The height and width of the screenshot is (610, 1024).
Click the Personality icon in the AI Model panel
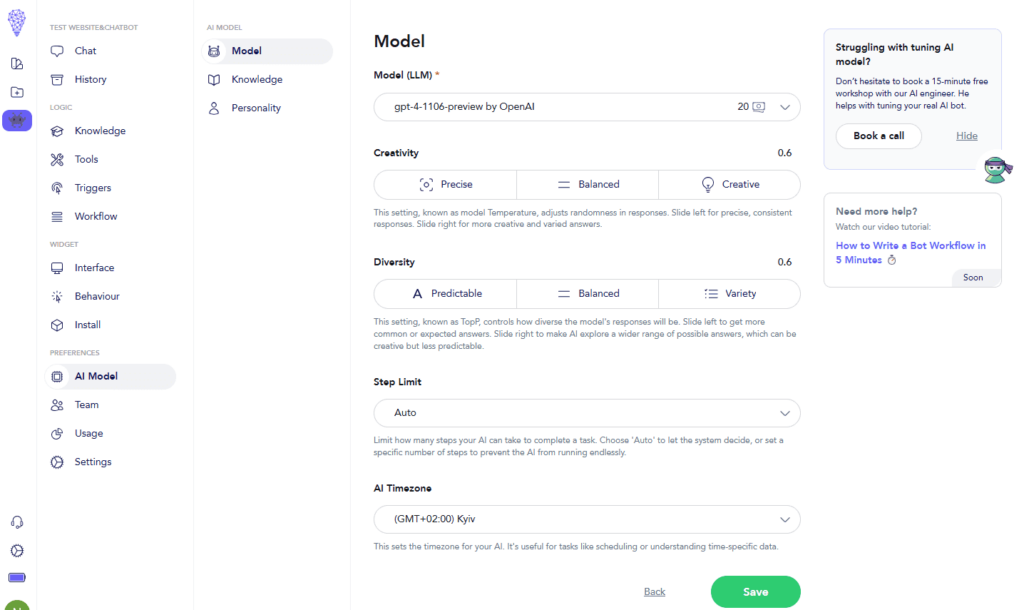[213, 107]
